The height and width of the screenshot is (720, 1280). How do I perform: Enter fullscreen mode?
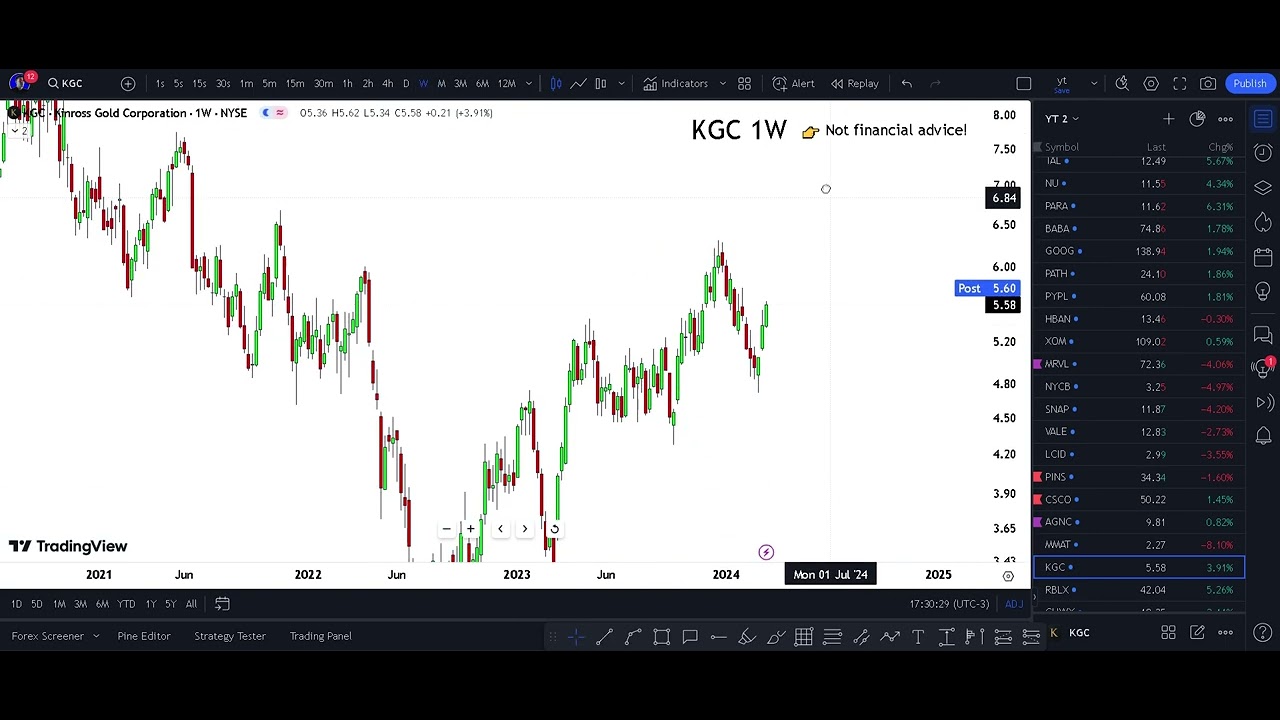1179,83
